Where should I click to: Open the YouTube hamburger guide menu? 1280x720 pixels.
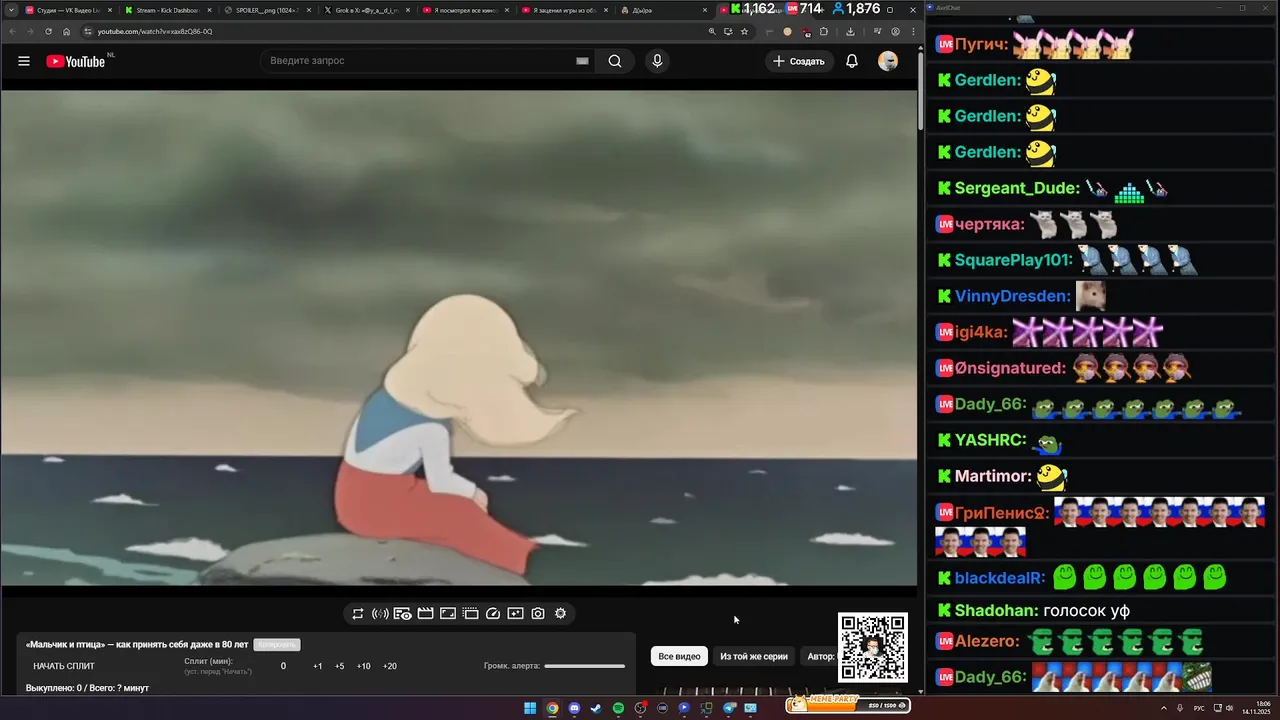tap(24, 61)
